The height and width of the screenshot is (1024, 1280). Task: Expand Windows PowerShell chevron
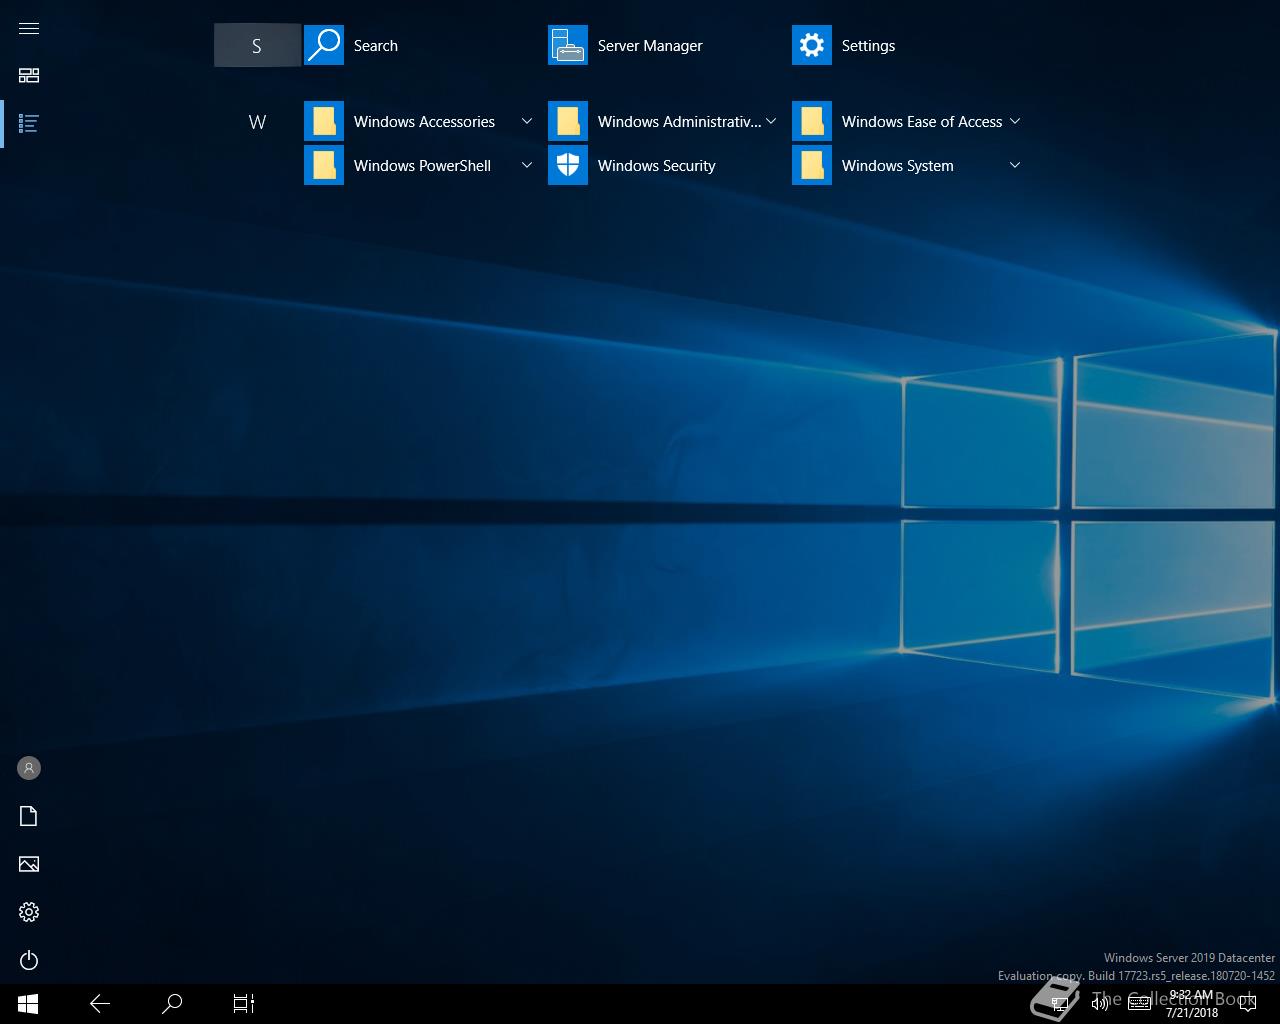click(527, 165)
